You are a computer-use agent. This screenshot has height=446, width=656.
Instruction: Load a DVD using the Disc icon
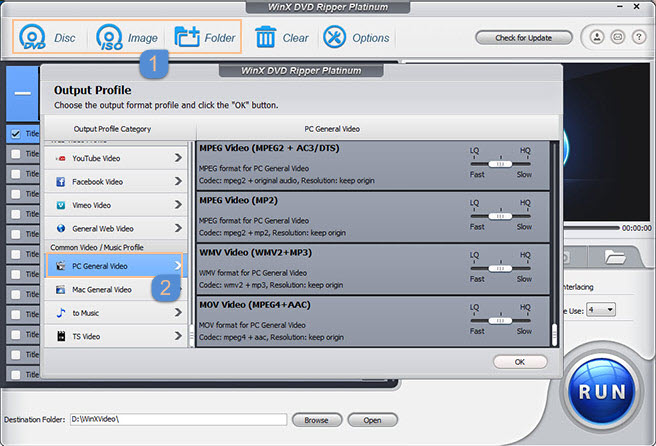(x=47, y=37)
